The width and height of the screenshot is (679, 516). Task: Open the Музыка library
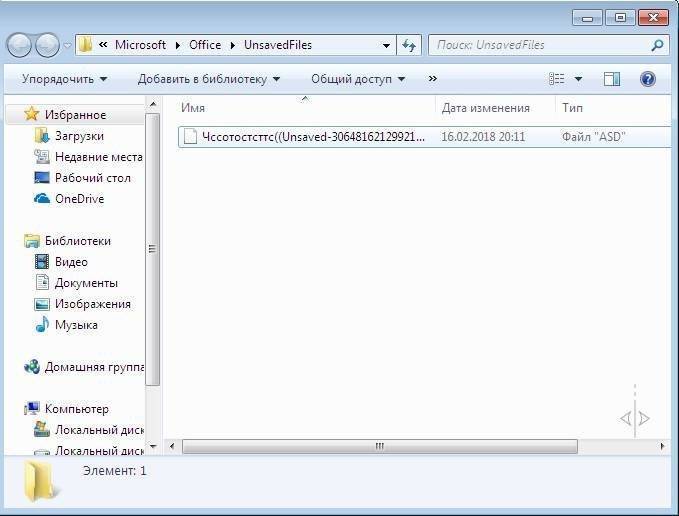[x=76, y=325]
